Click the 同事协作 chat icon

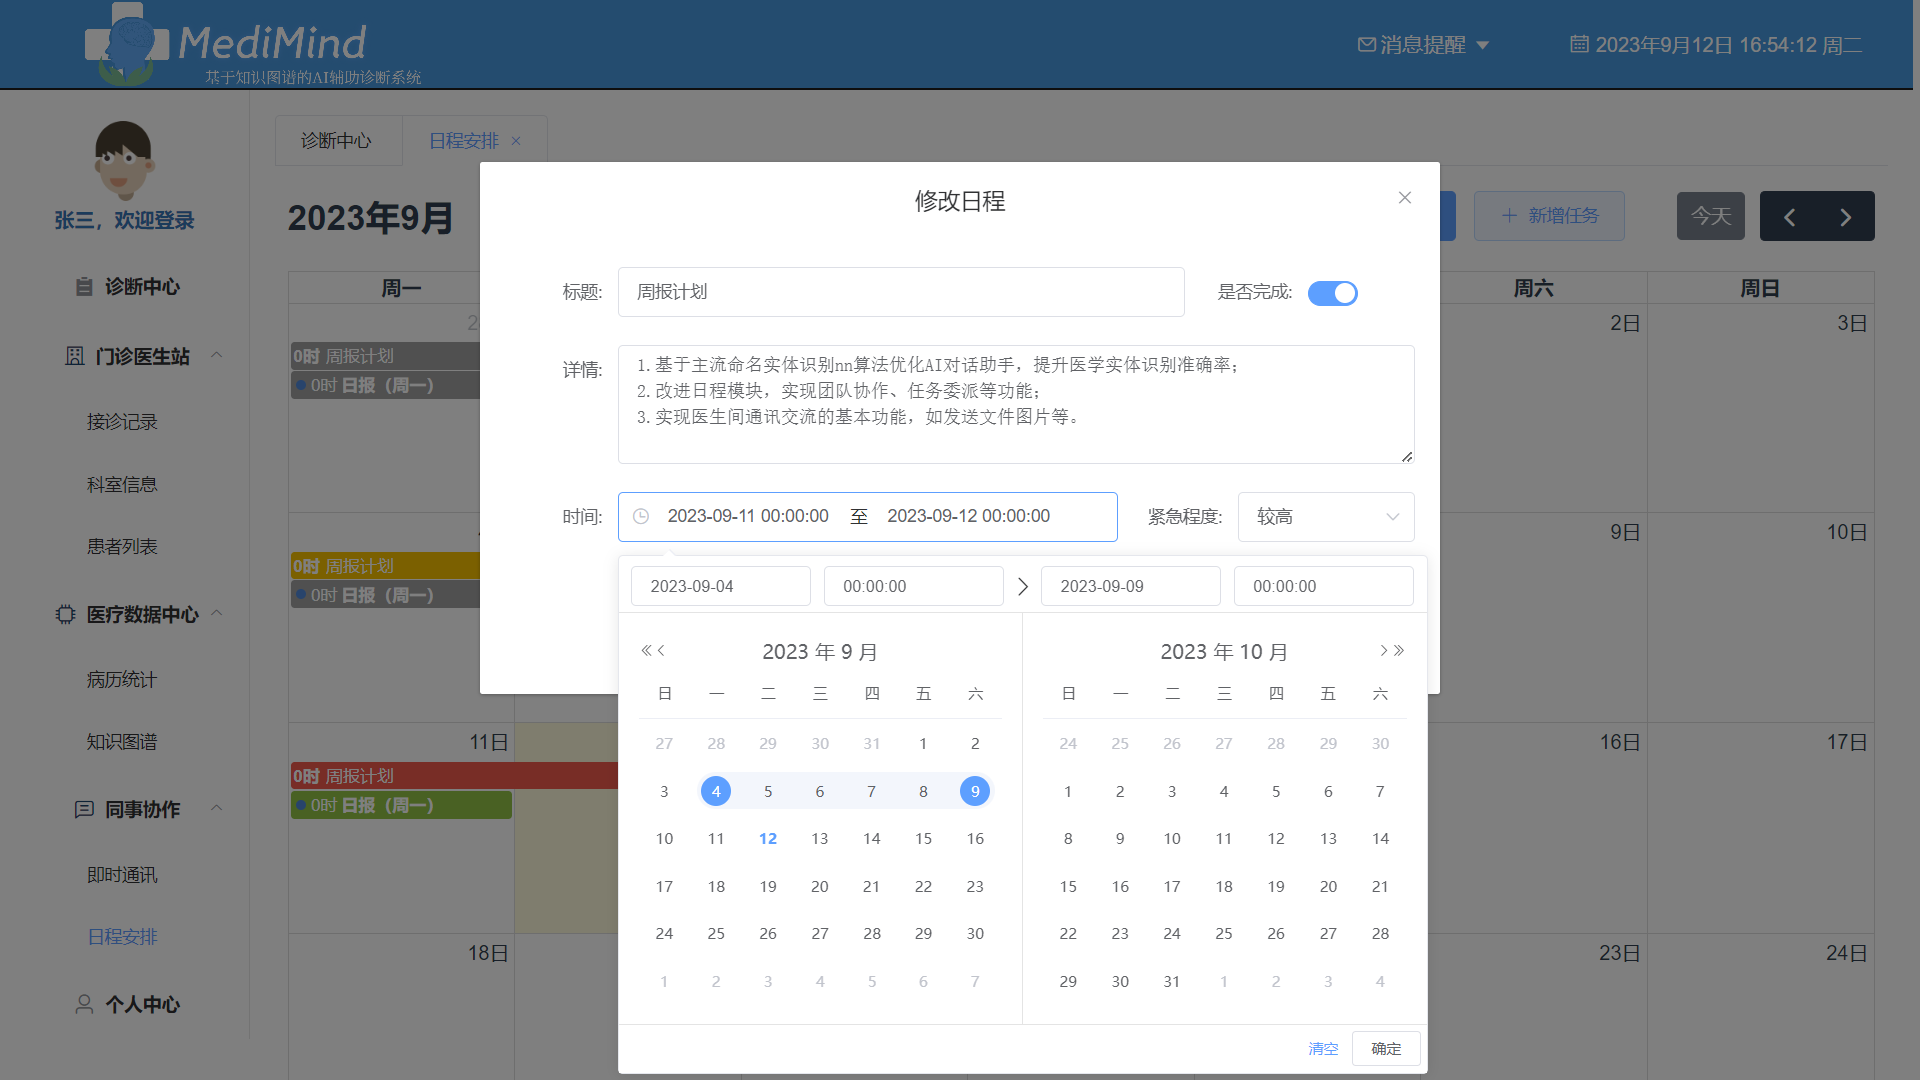coord(84,809)
